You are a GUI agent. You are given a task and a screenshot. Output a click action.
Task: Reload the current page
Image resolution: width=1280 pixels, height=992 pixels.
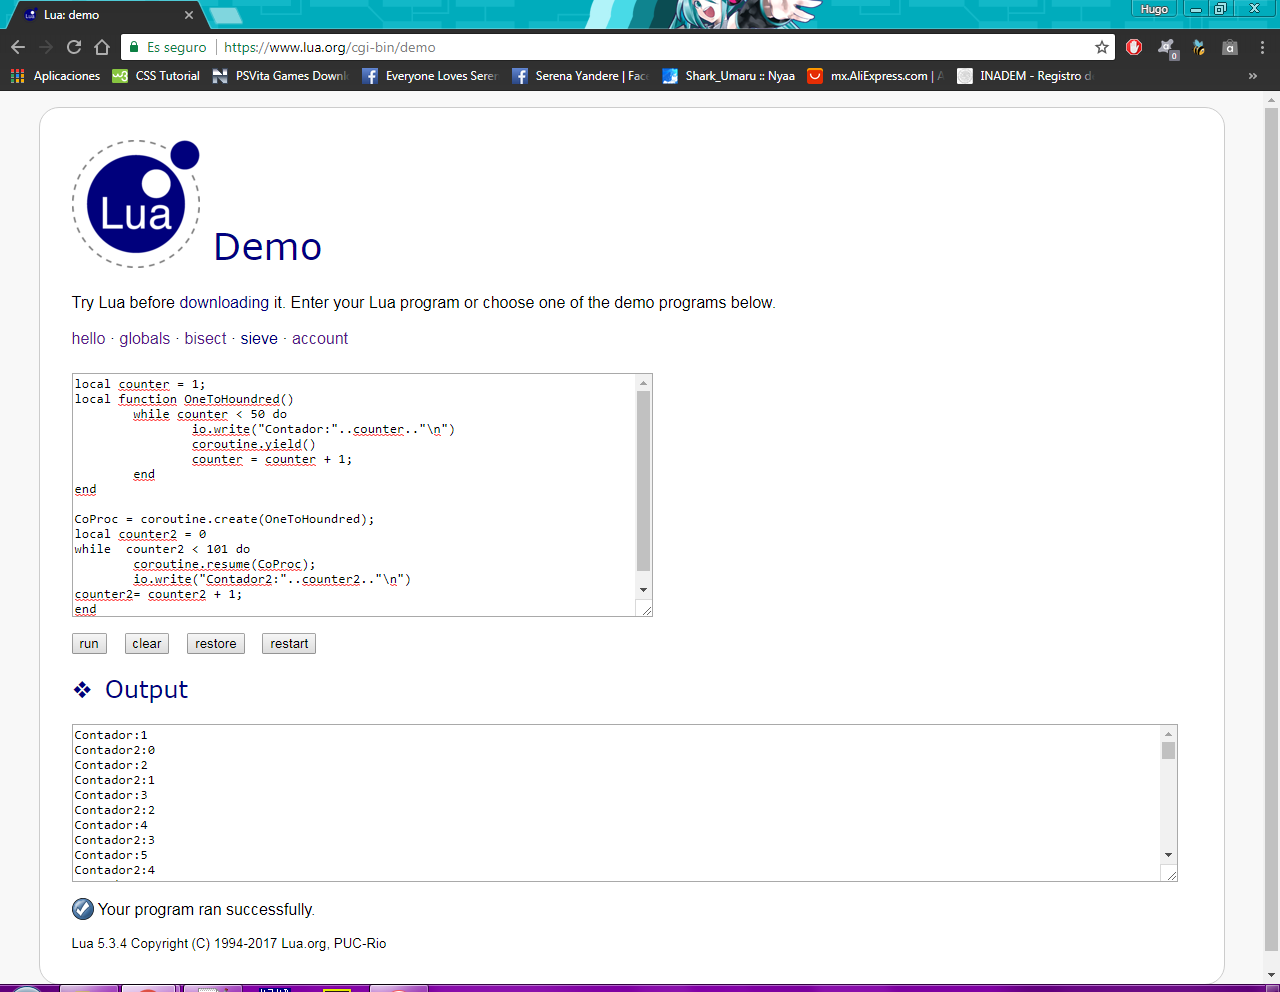click(73, 46)
